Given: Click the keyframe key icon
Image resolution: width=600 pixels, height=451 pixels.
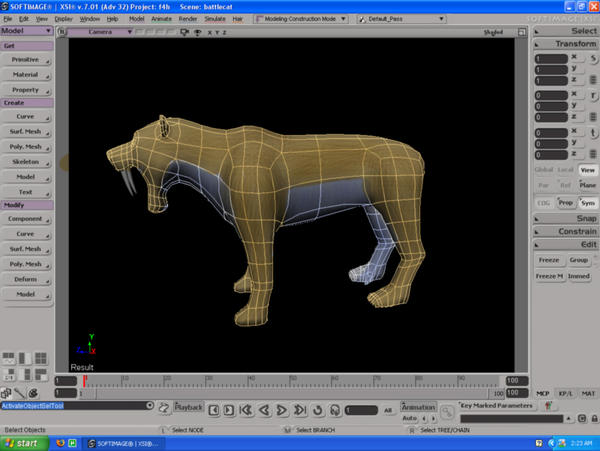Looking at the screenshot, I should (447, 412).
